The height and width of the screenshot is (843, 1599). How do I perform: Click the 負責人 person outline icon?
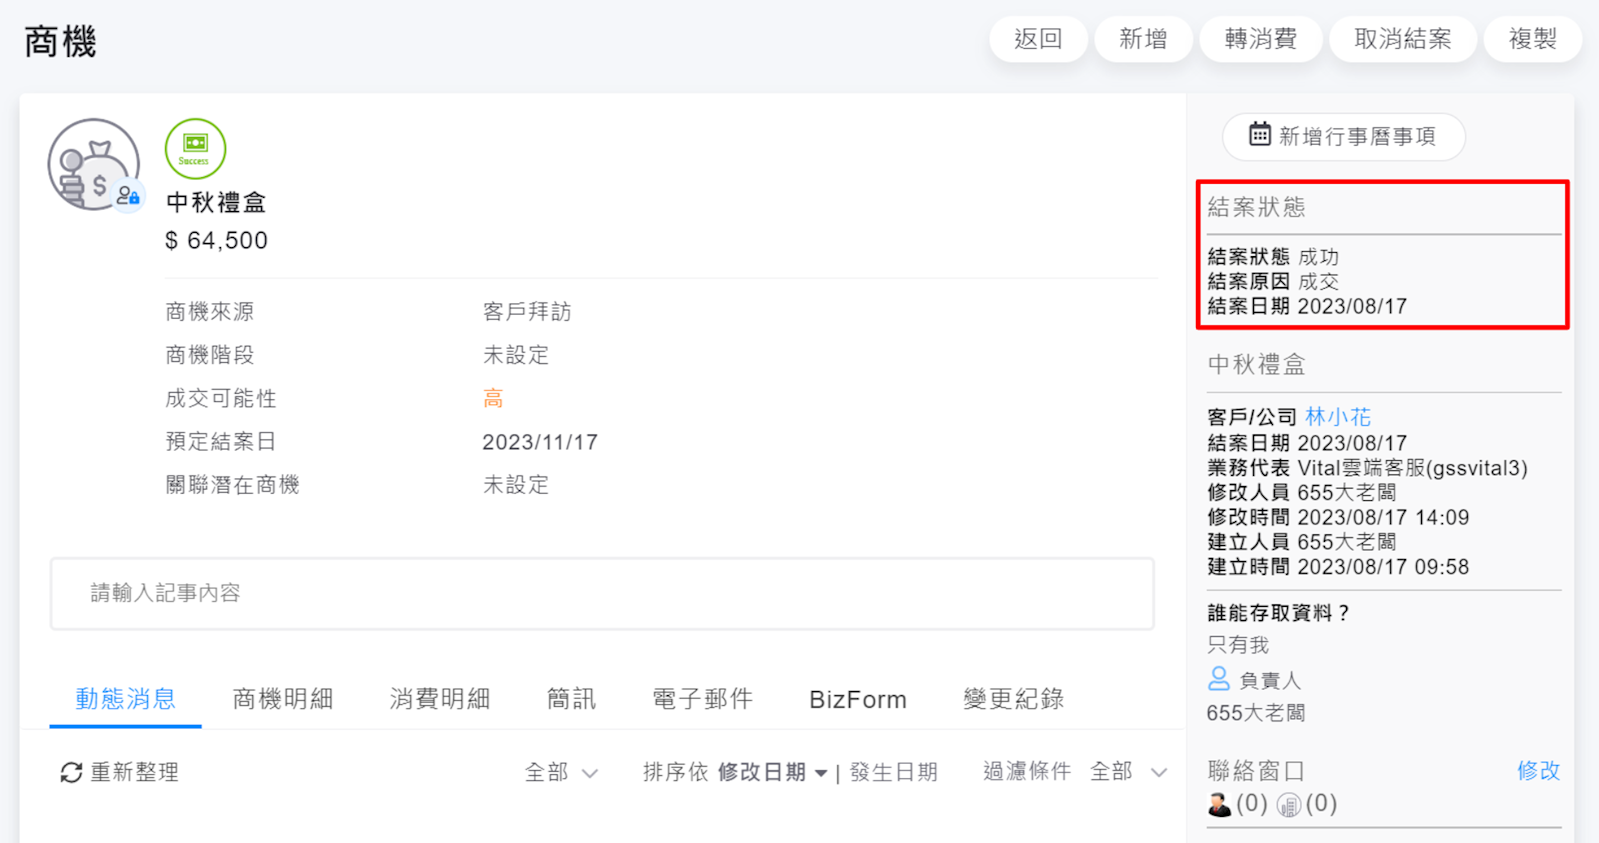coord(1219,679)
